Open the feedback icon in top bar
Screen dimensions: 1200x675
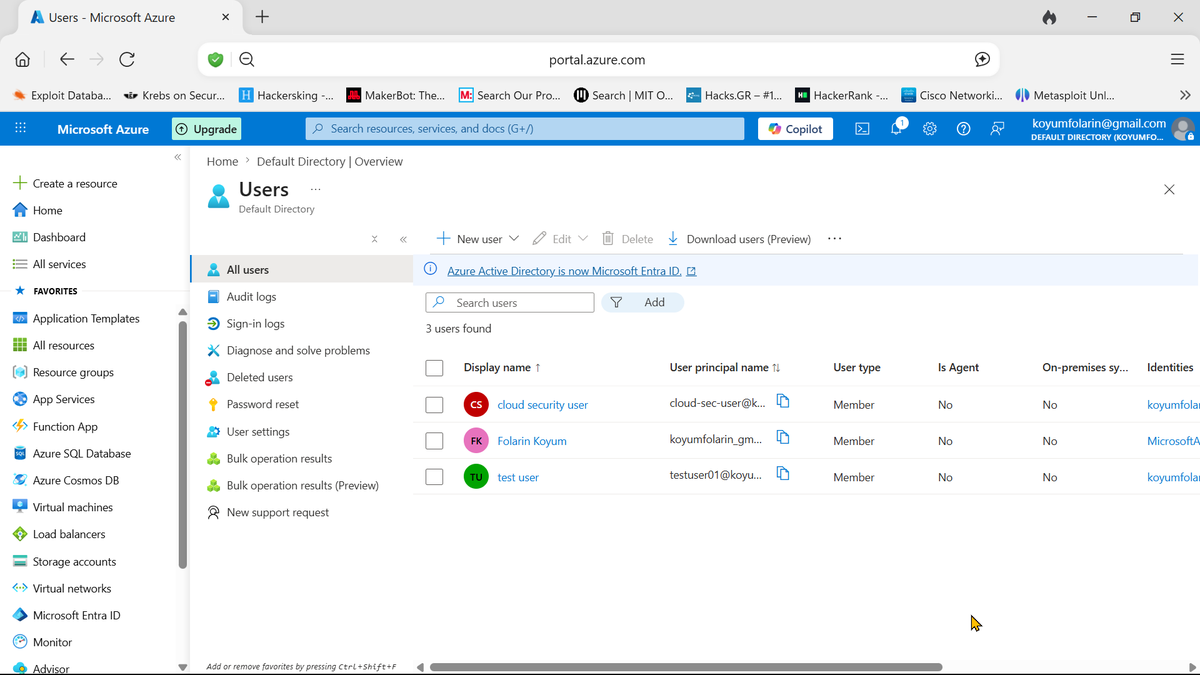pyautogui.click(x=997, y=128)
